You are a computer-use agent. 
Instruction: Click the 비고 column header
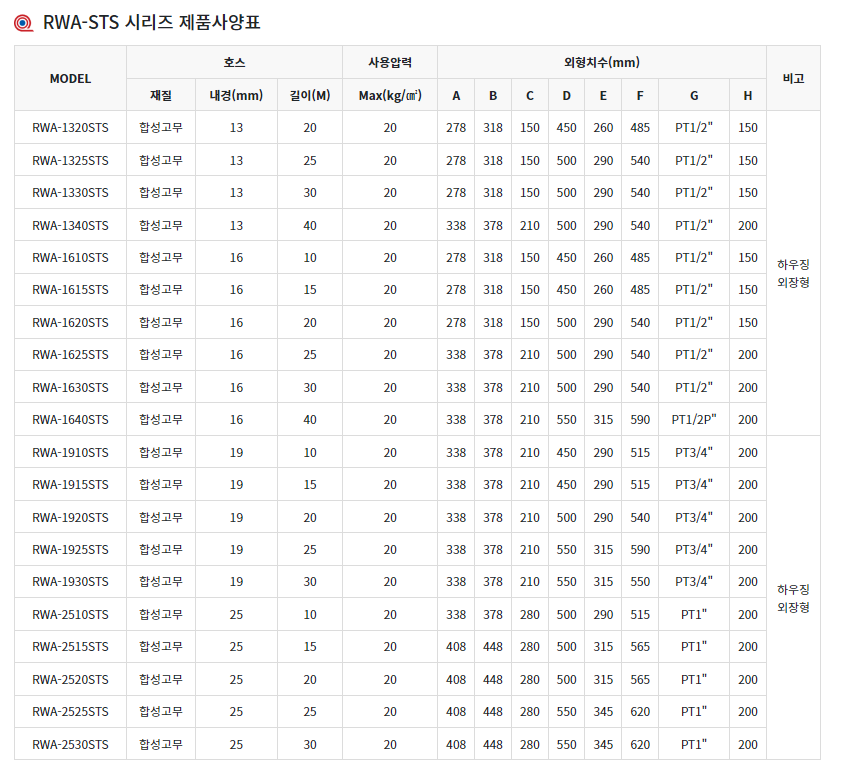793,78
